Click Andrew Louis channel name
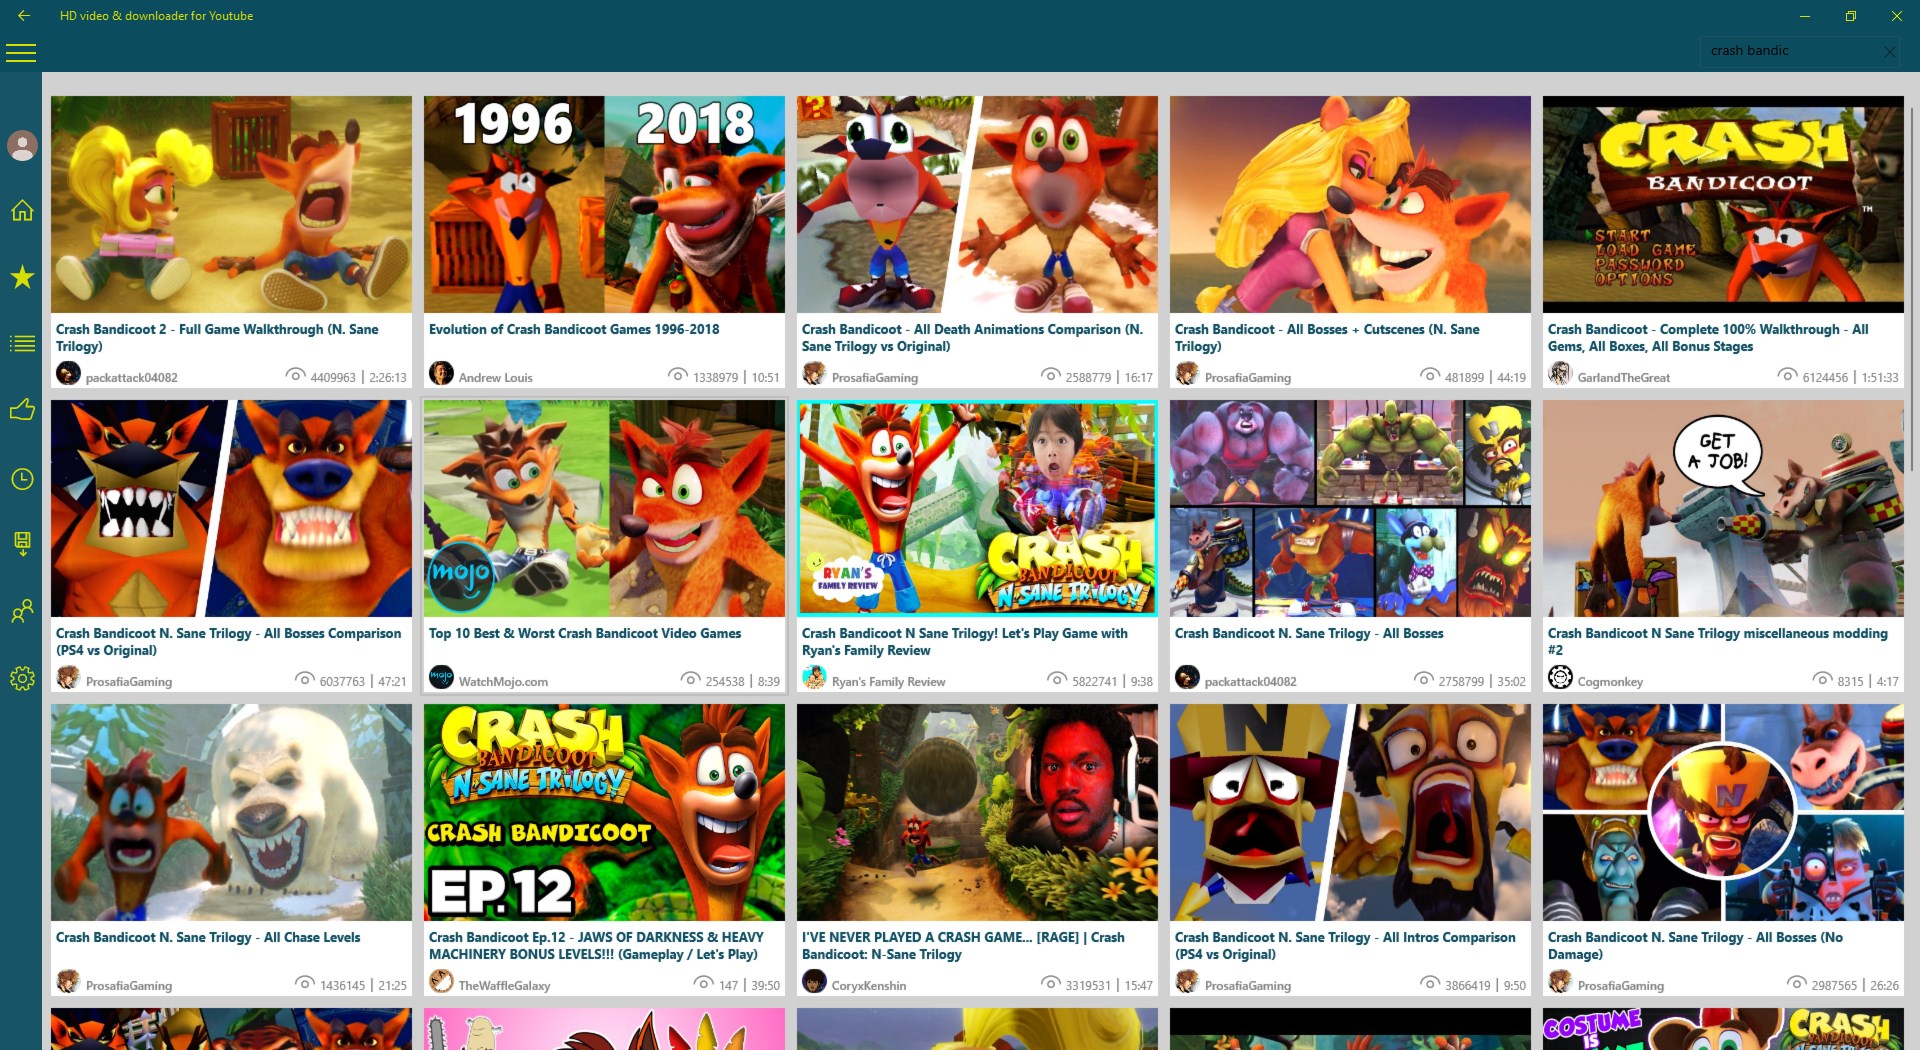 click(496, 378)
